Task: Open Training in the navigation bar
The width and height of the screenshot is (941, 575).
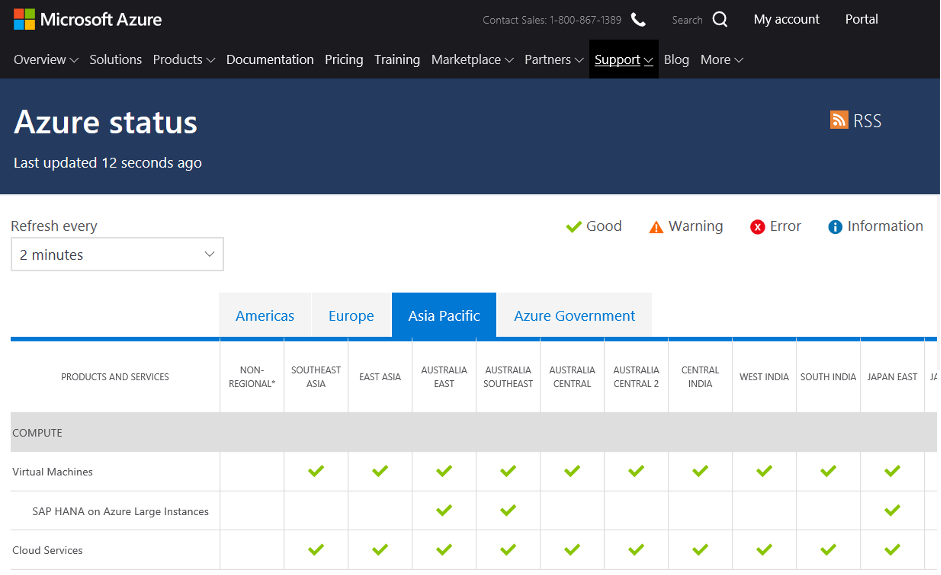Action: [397, 59]
